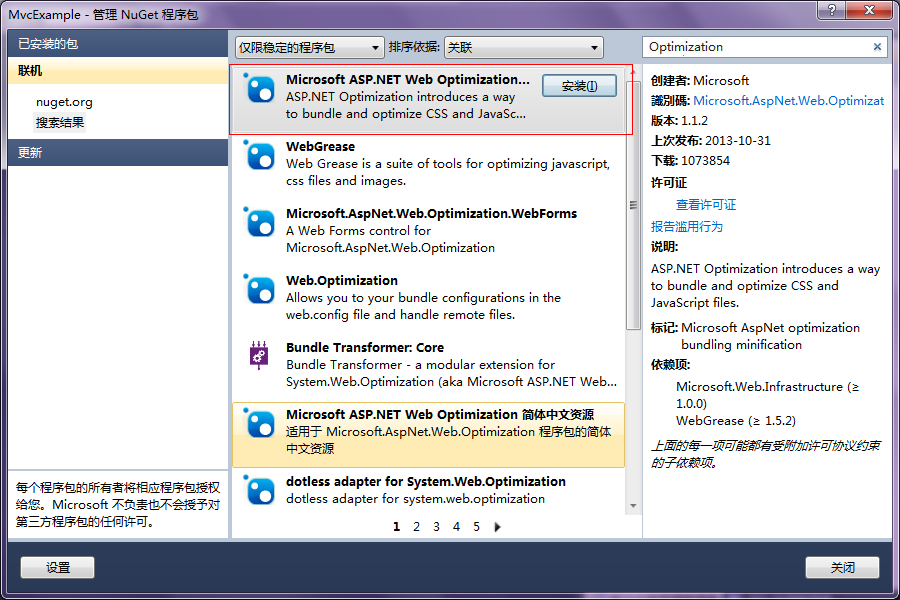
Task: Open the 查看许可证 link
Action: (x=706, y=204)
